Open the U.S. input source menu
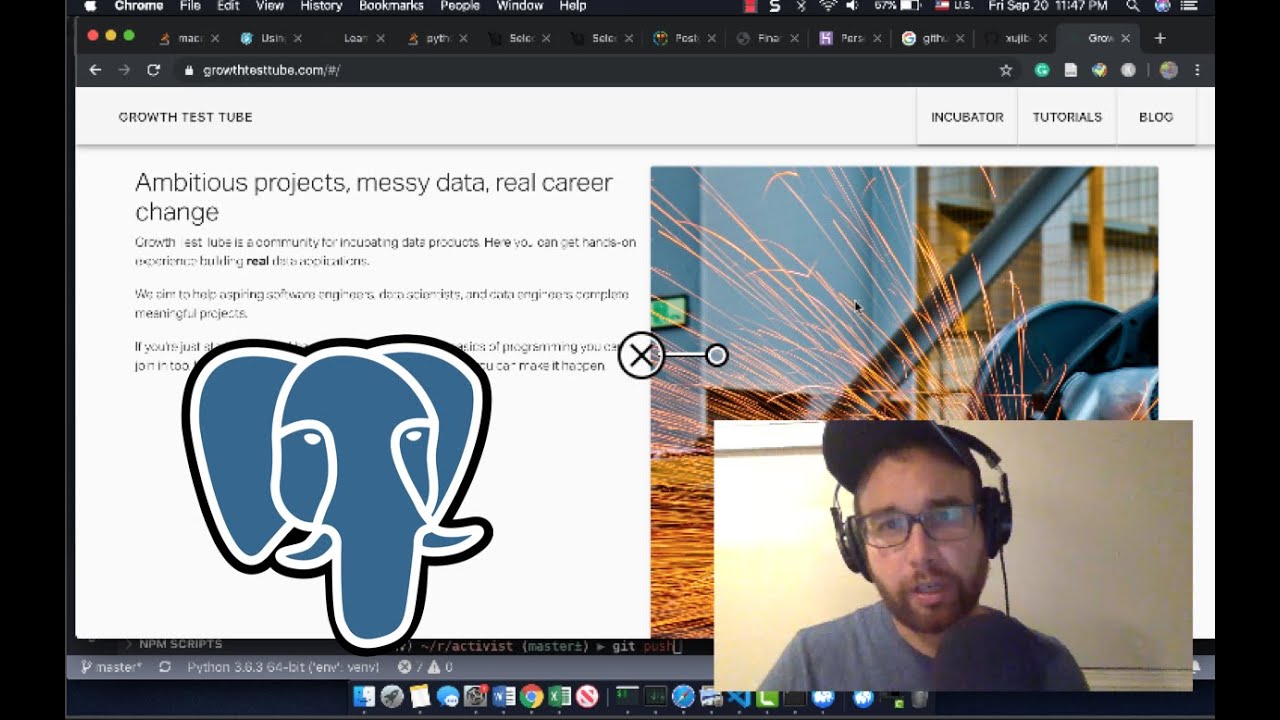 click(953, 6)
